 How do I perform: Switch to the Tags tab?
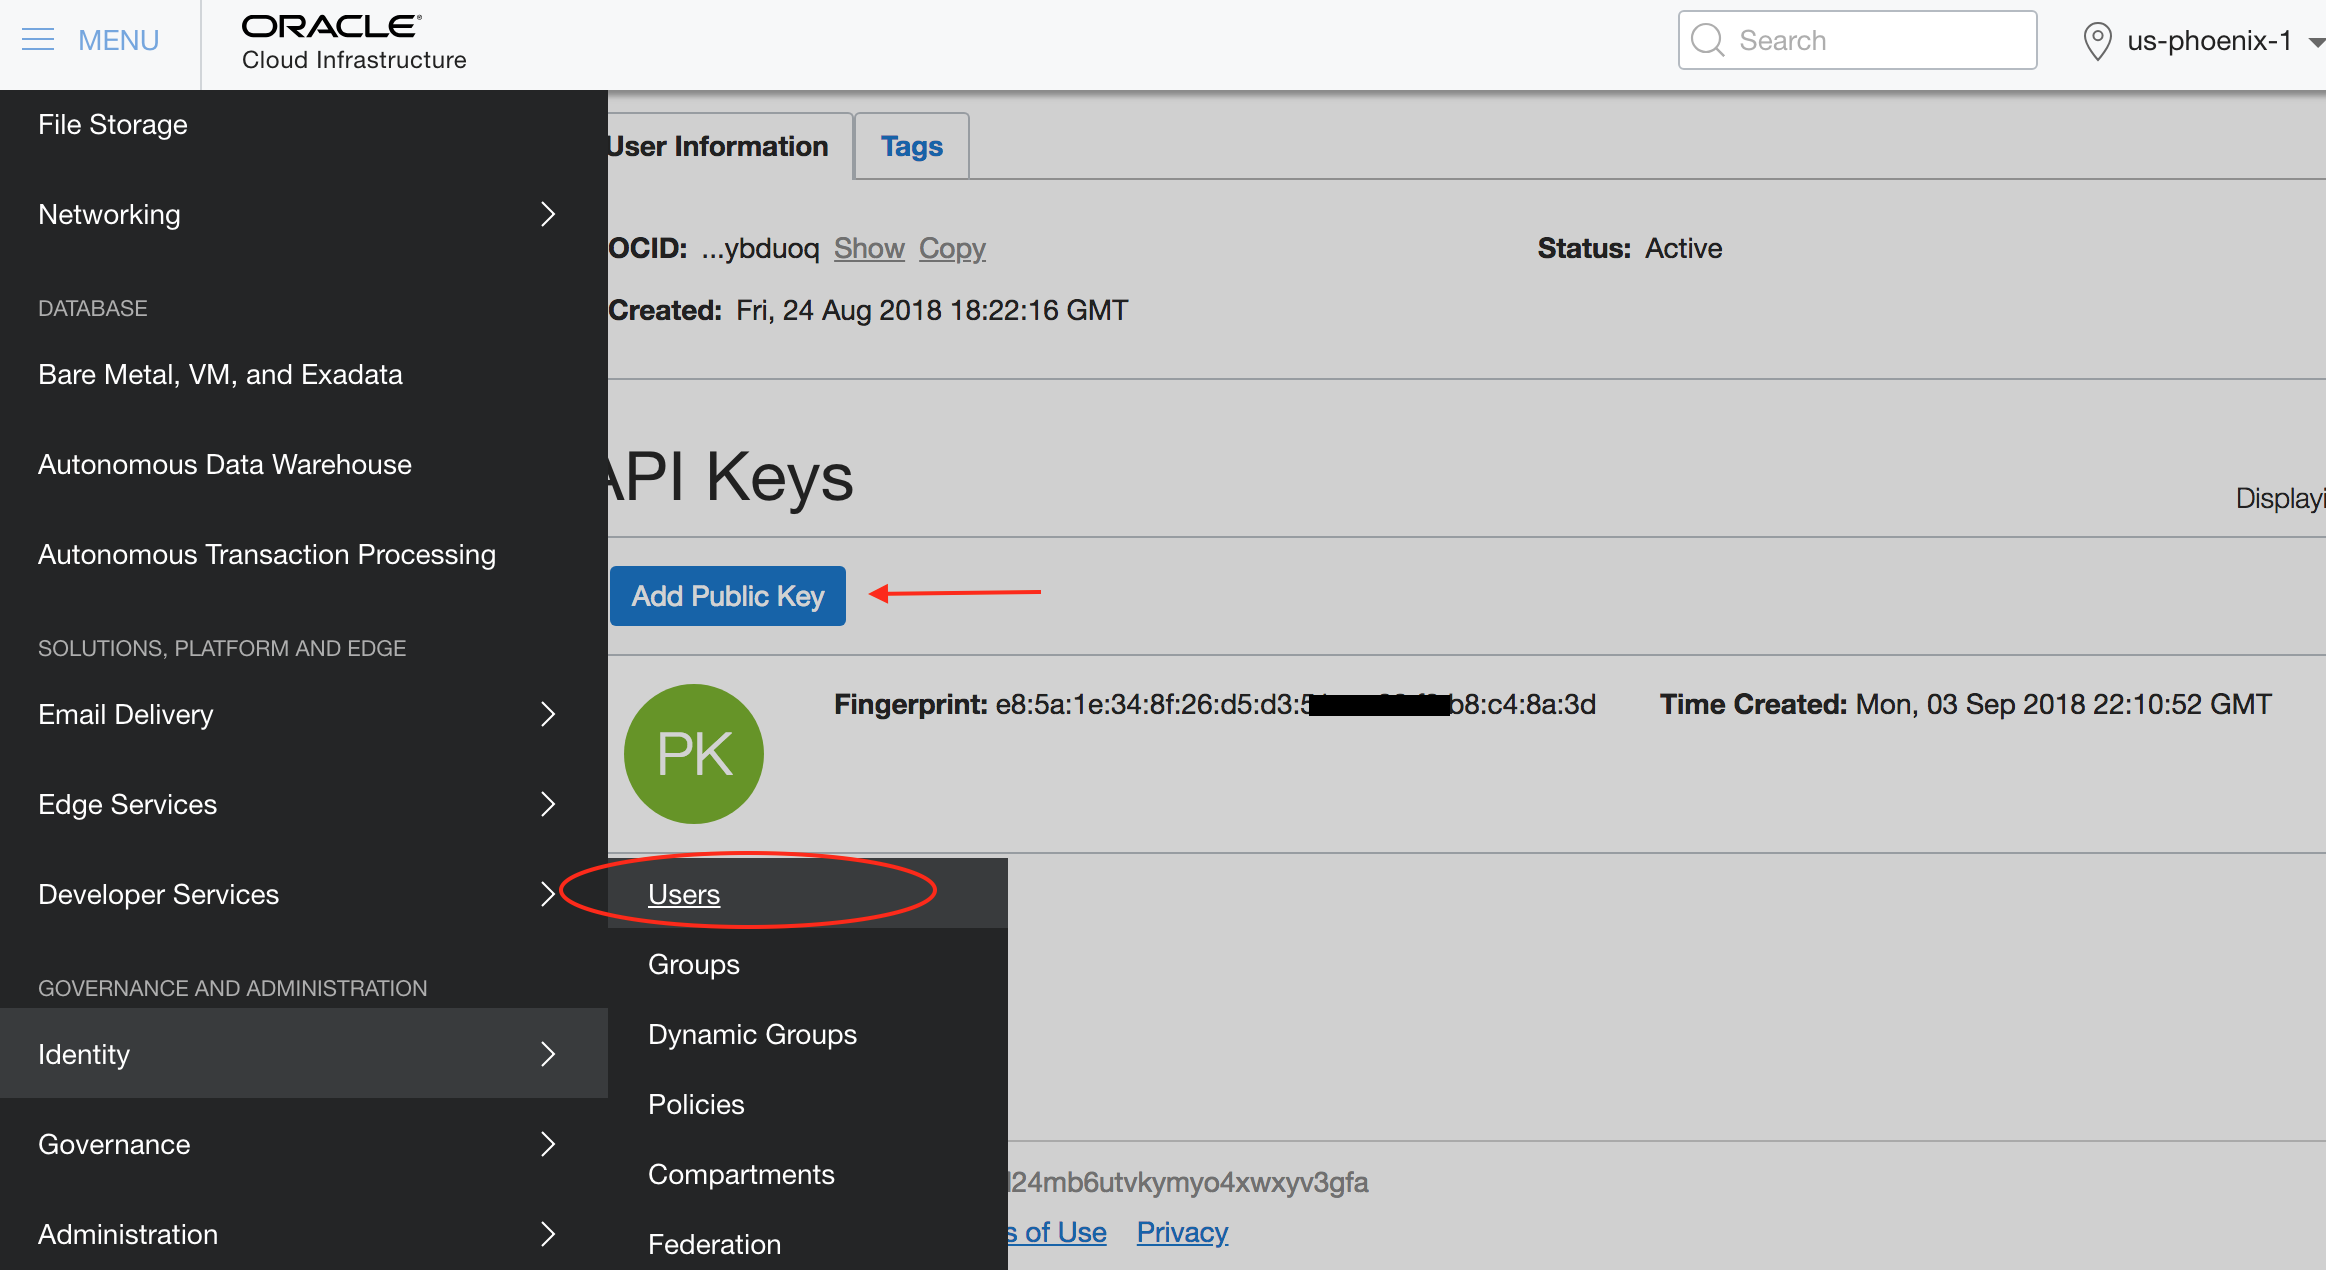911,147
